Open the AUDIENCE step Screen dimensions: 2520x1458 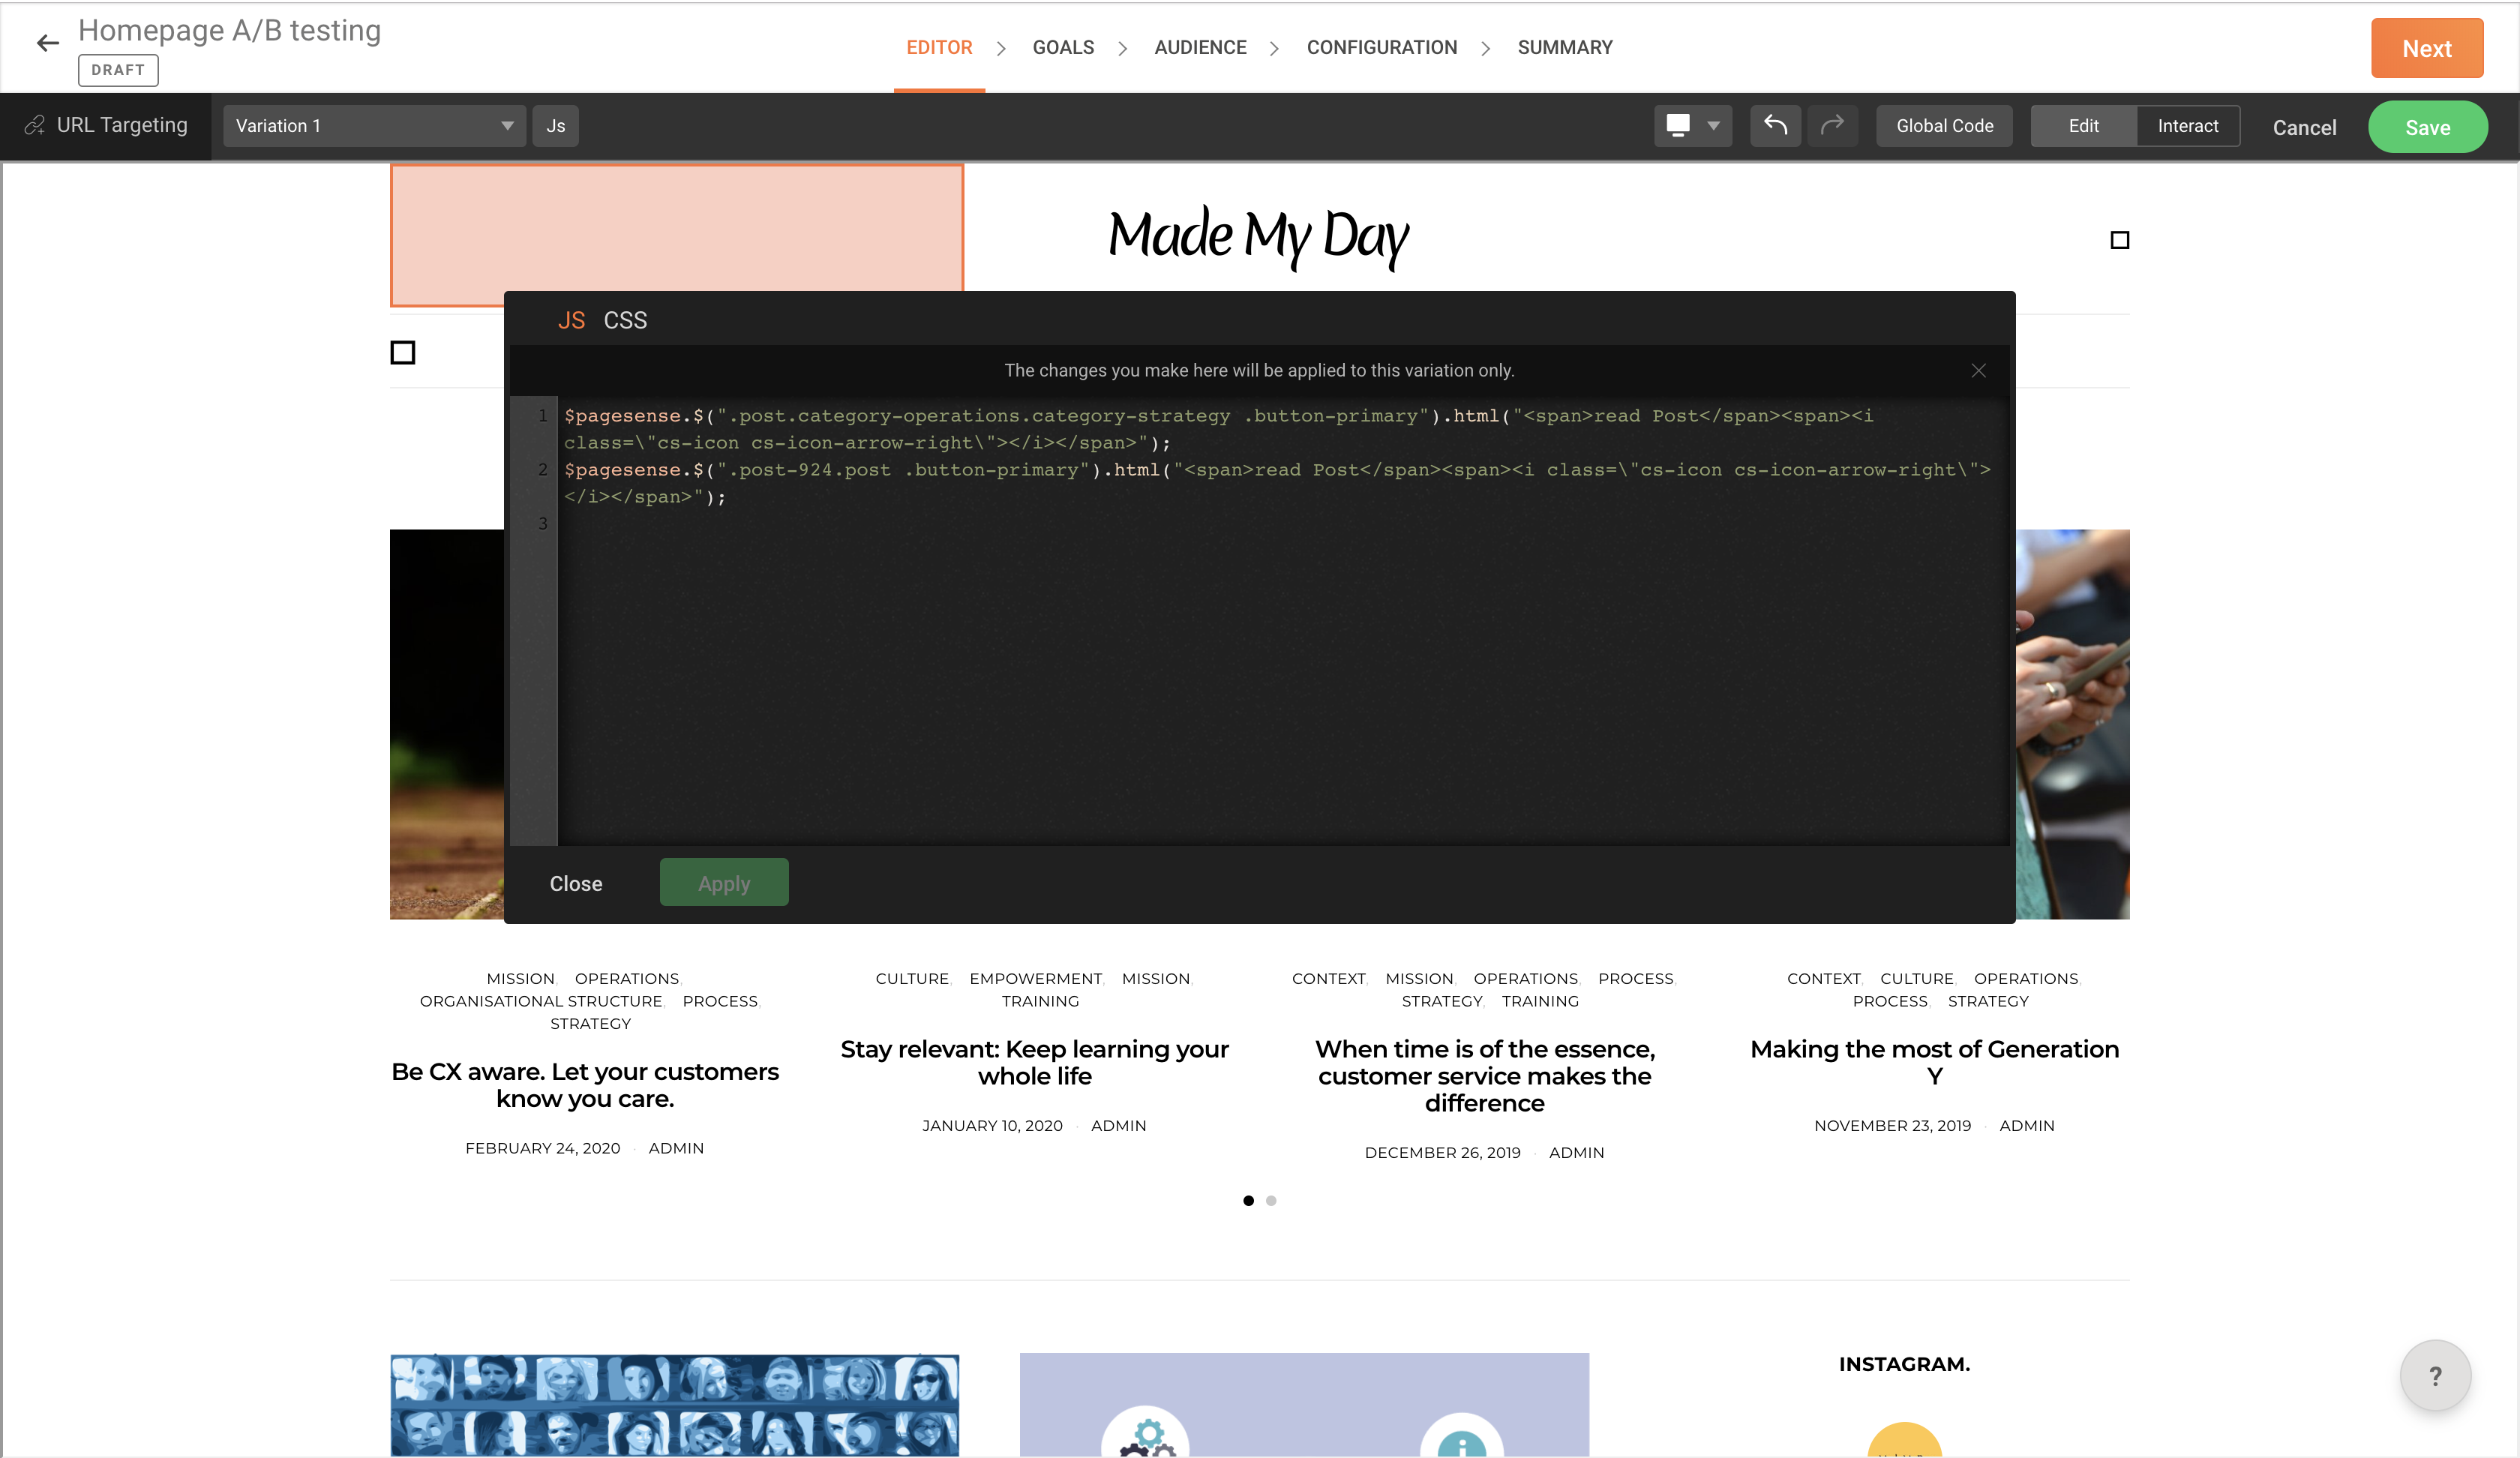coord(1200,48)
